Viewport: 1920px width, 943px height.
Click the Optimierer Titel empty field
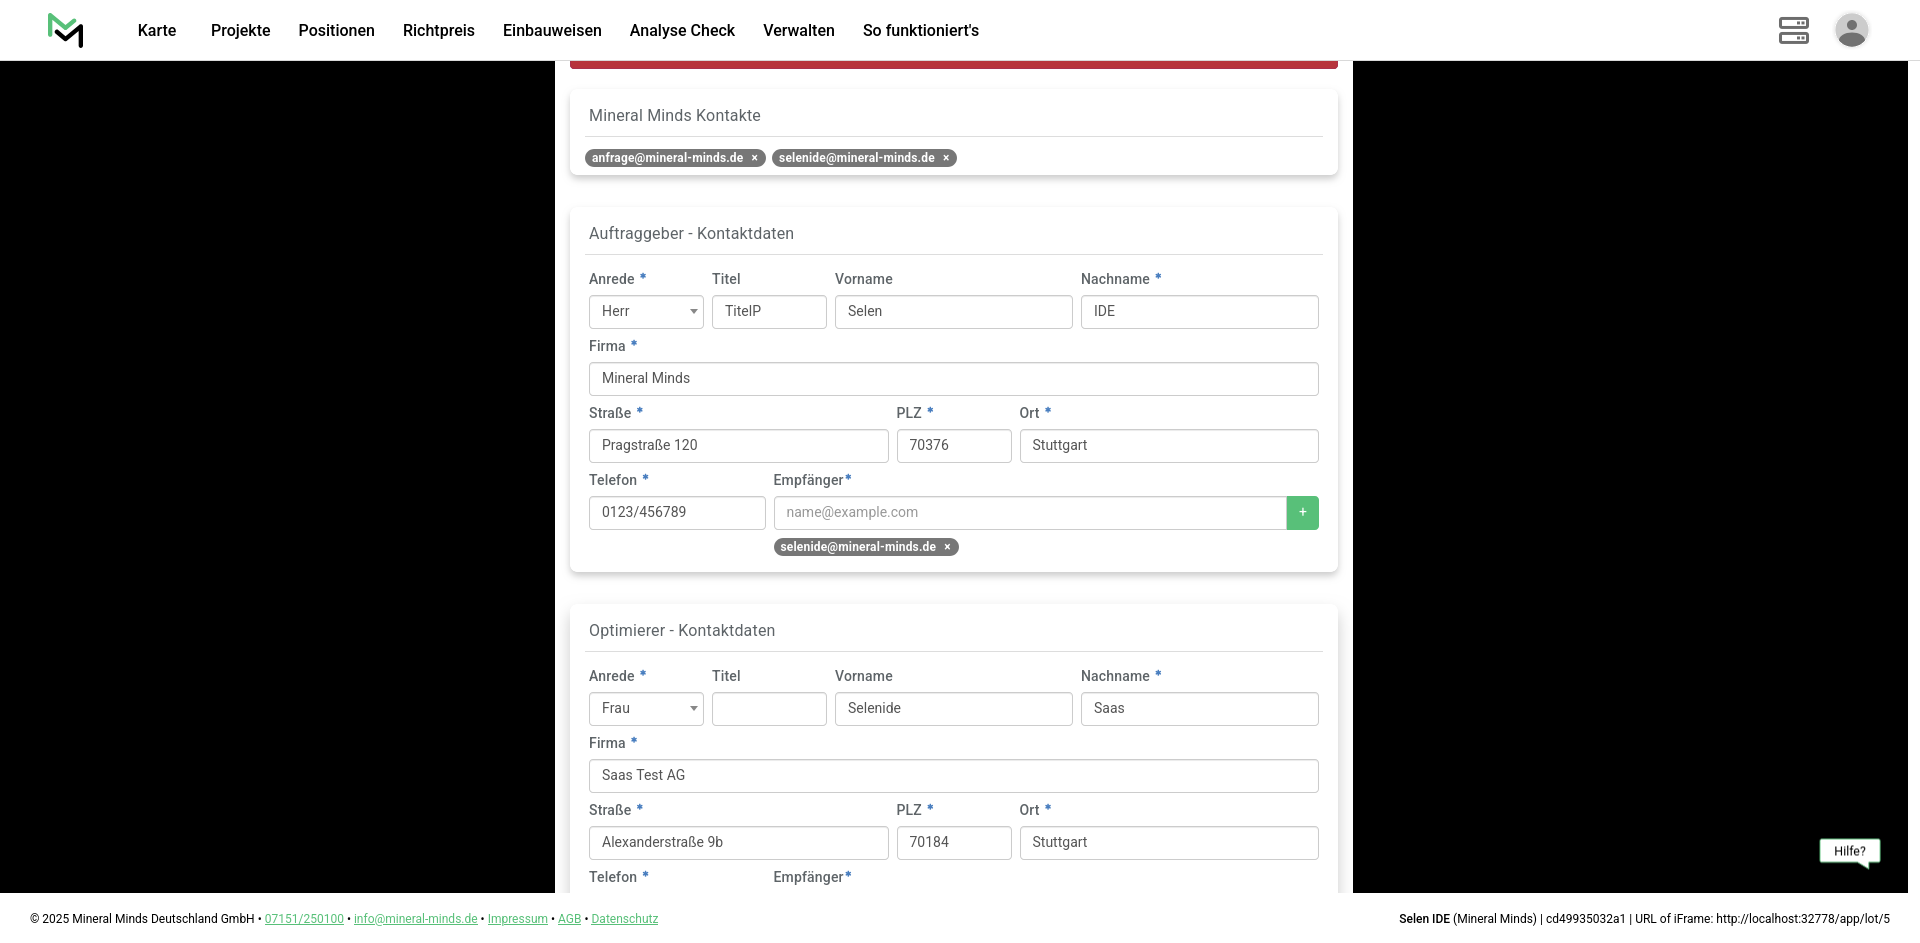coord(769,709)
